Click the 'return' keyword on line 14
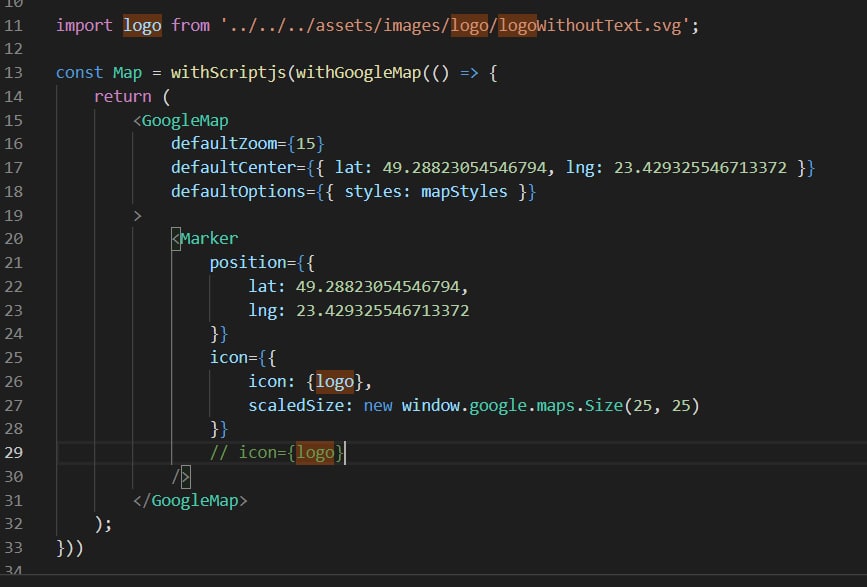Viewport: 867px width, 587px height. point(123,97)
